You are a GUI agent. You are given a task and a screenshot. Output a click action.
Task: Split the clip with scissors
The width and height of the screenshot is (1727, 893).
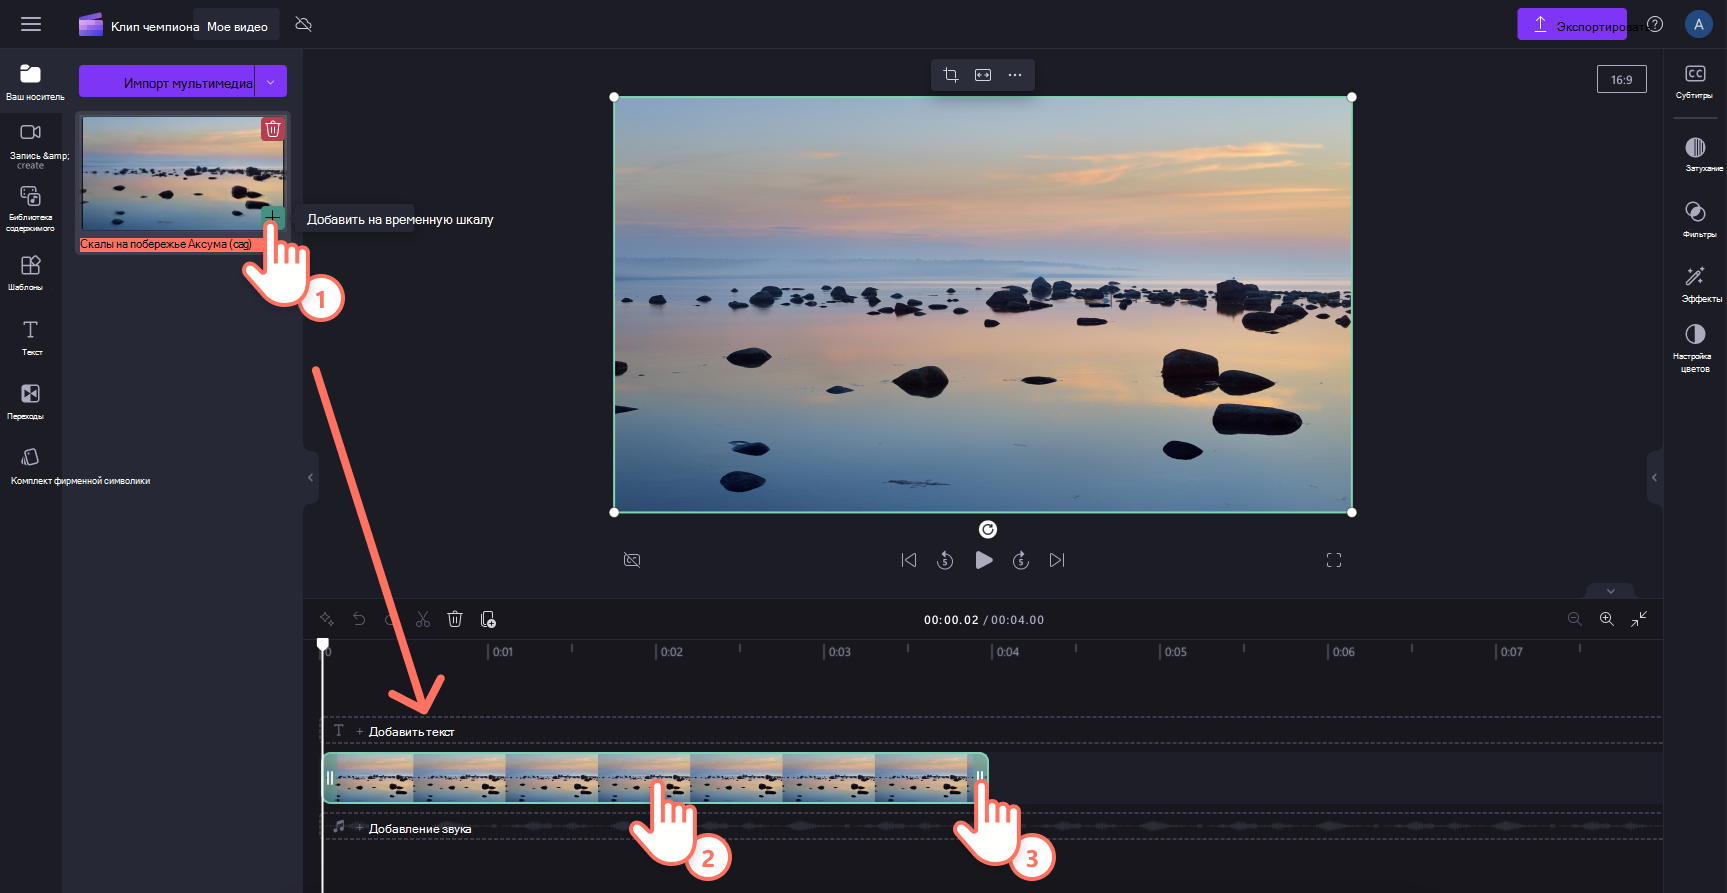click(x=423, y=619)
